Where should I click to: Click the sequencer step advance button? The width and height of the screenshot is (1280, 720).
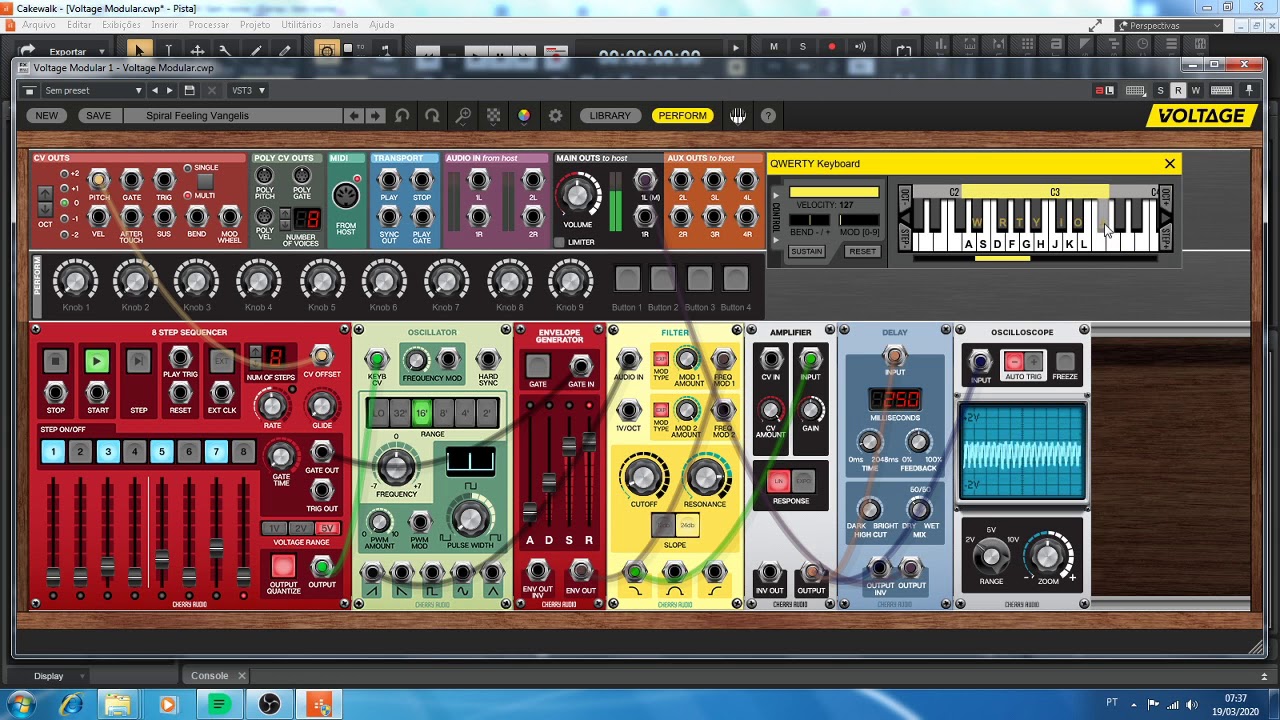(138, 361)
